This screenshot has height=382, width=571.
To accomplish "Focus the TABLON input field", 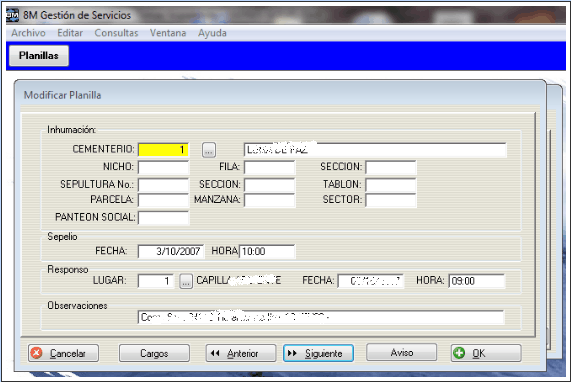I will [391, 185].
